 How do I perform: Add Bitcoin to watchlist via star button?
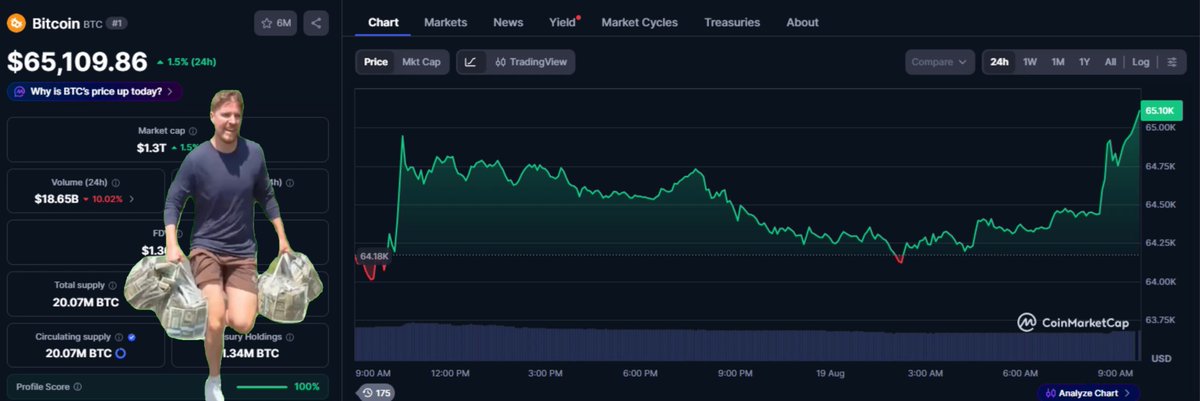[275, 22]
